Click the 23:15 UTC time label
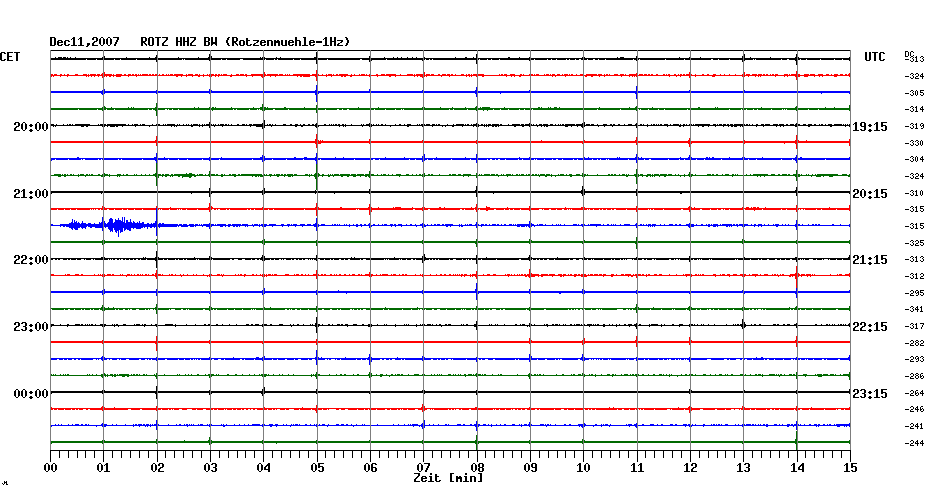 (x=870, y=394)
